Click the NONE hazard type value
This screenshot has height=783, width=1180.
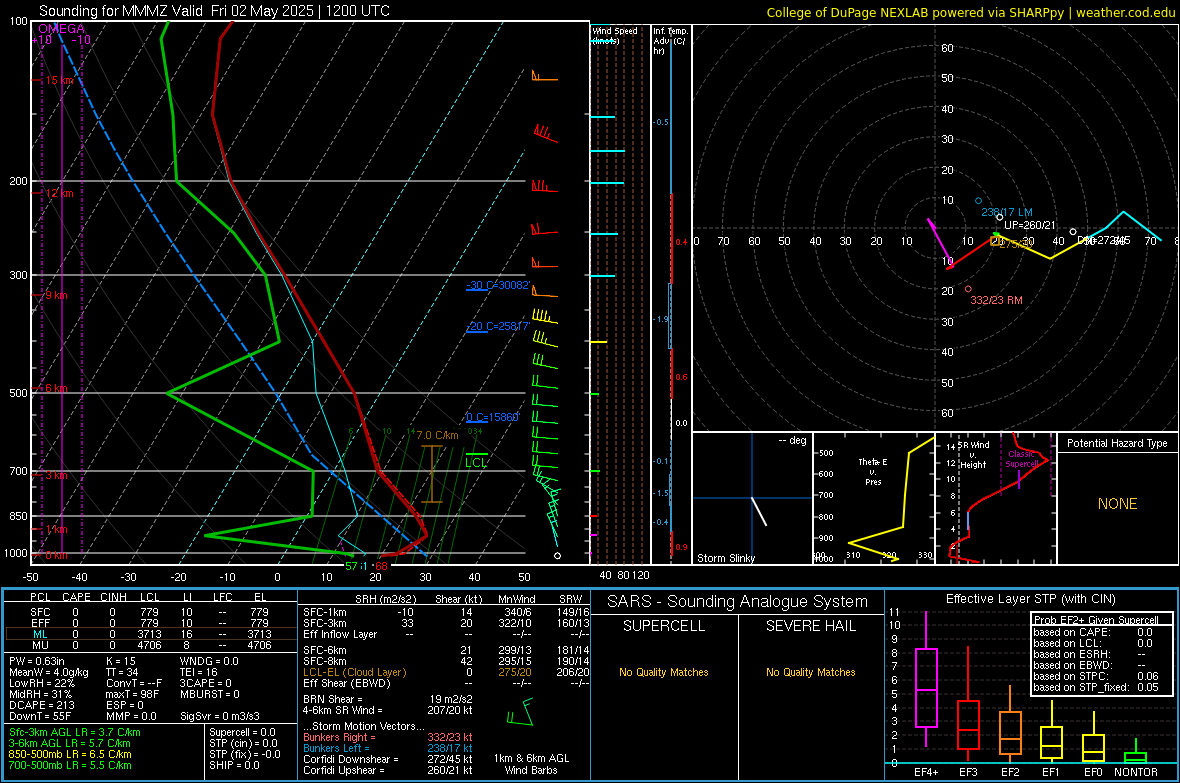[1118, 504]
